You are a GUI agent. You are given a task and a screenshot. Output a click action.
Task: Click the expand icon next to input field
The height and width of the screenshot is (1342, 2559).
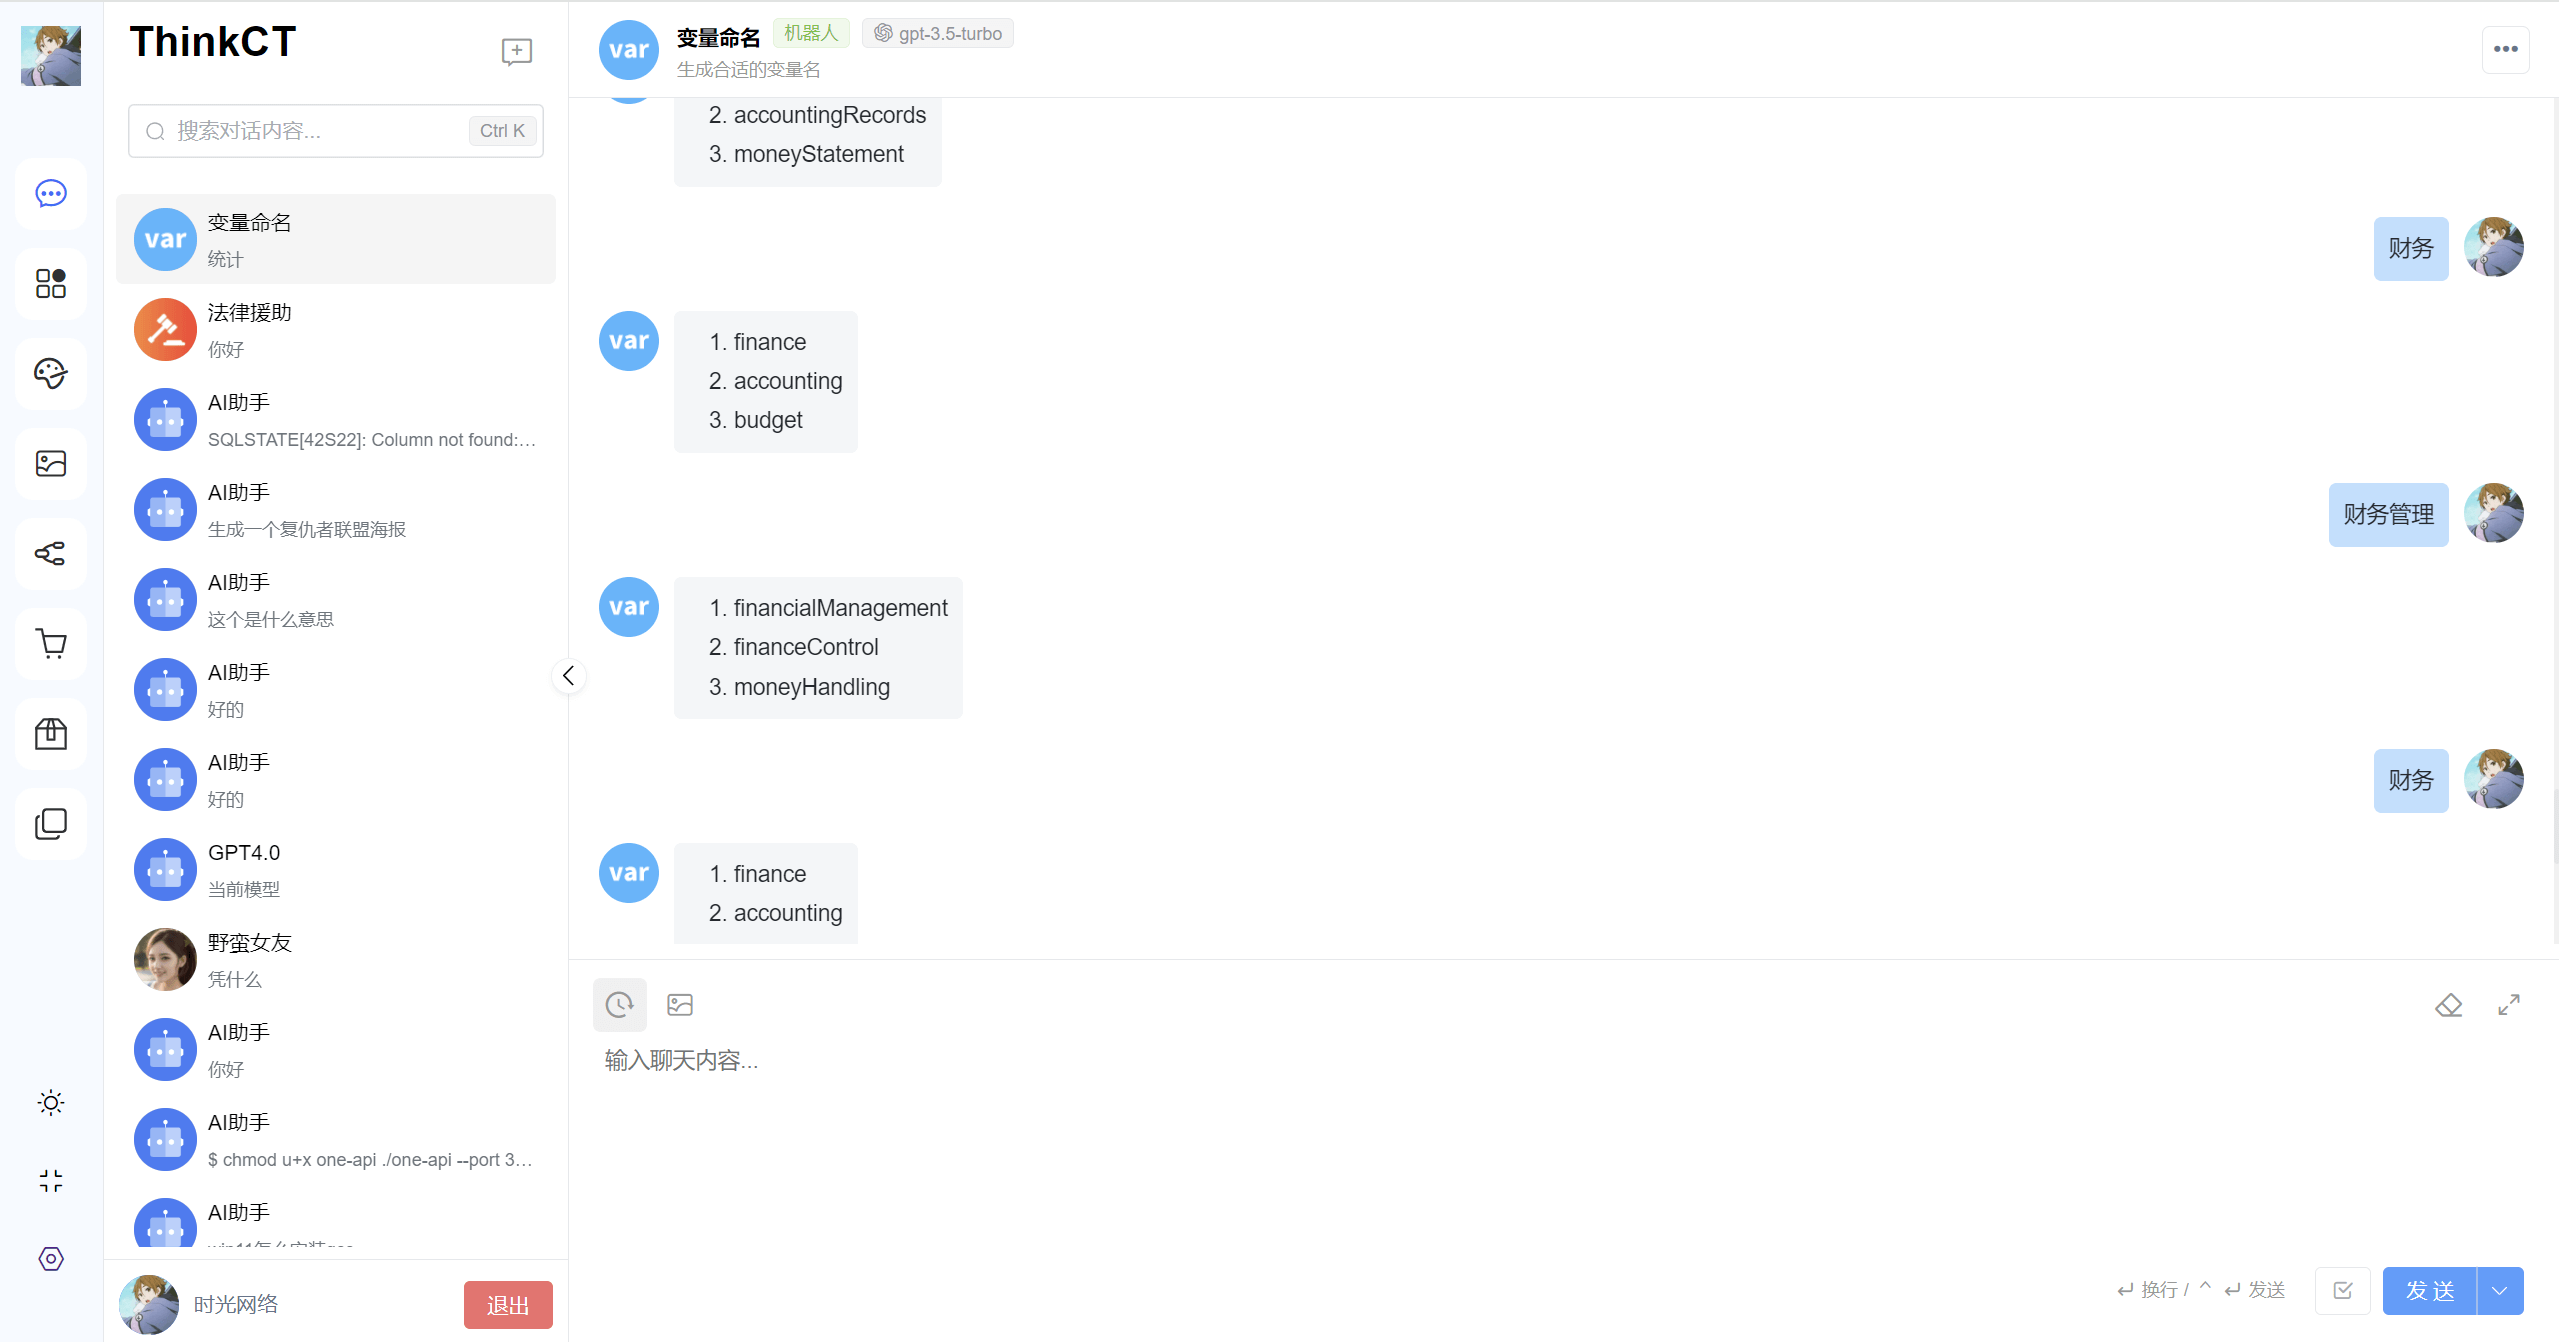coord(2512,1005)
